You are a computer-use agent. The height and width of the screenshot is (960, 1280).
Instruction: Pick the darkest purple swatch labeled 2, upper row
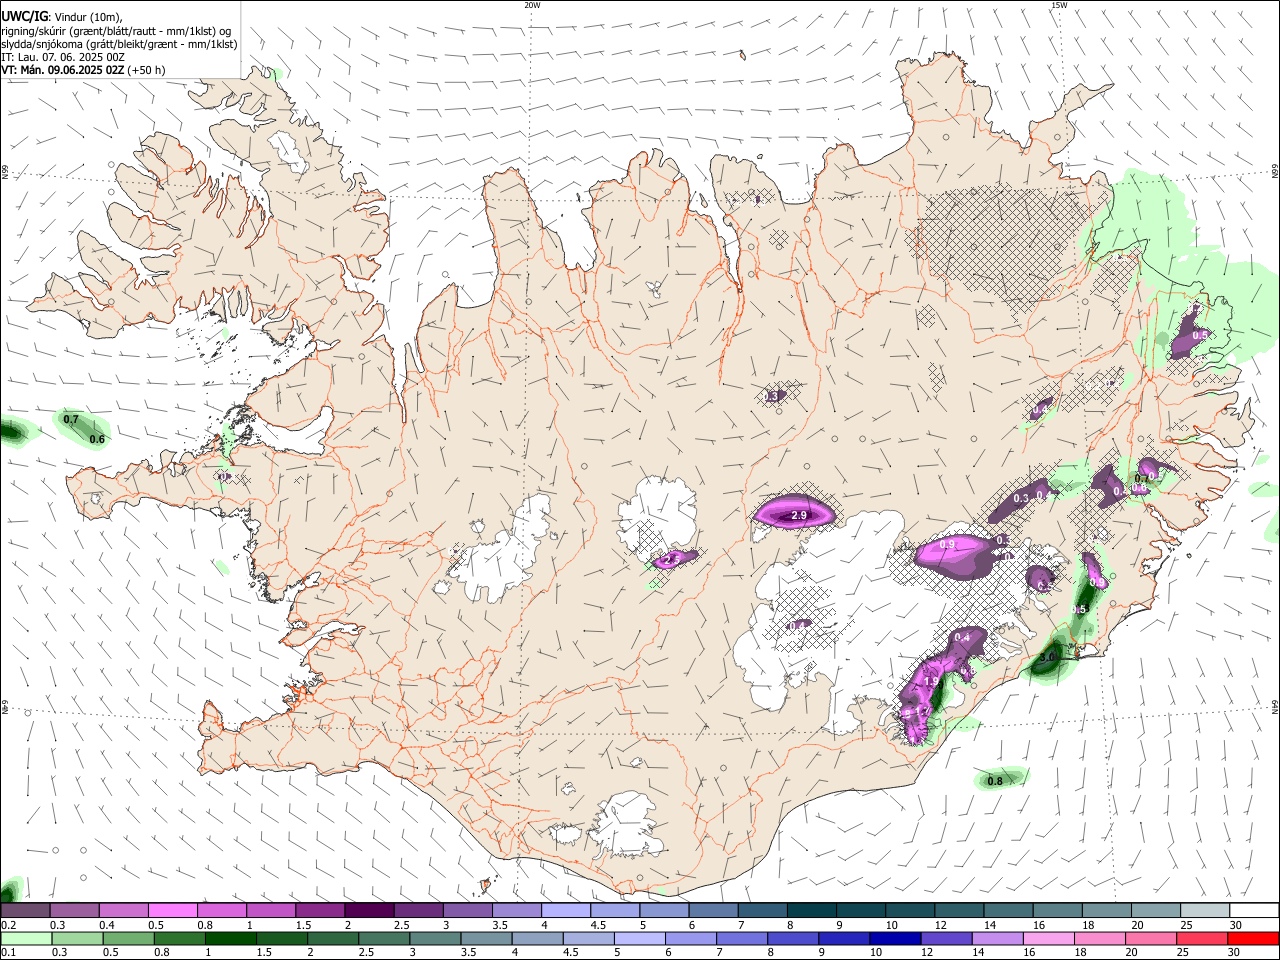pyautogui.click(x=368, y=911)
